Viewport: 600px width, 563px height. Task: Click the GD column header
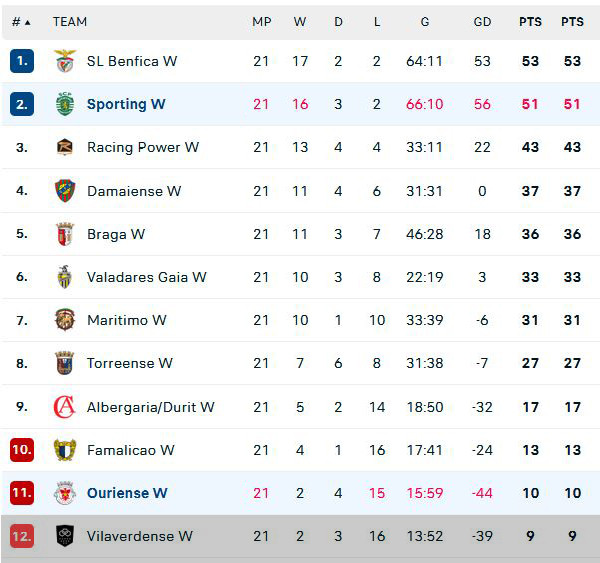pyautogui.click(x=483, y=21)
